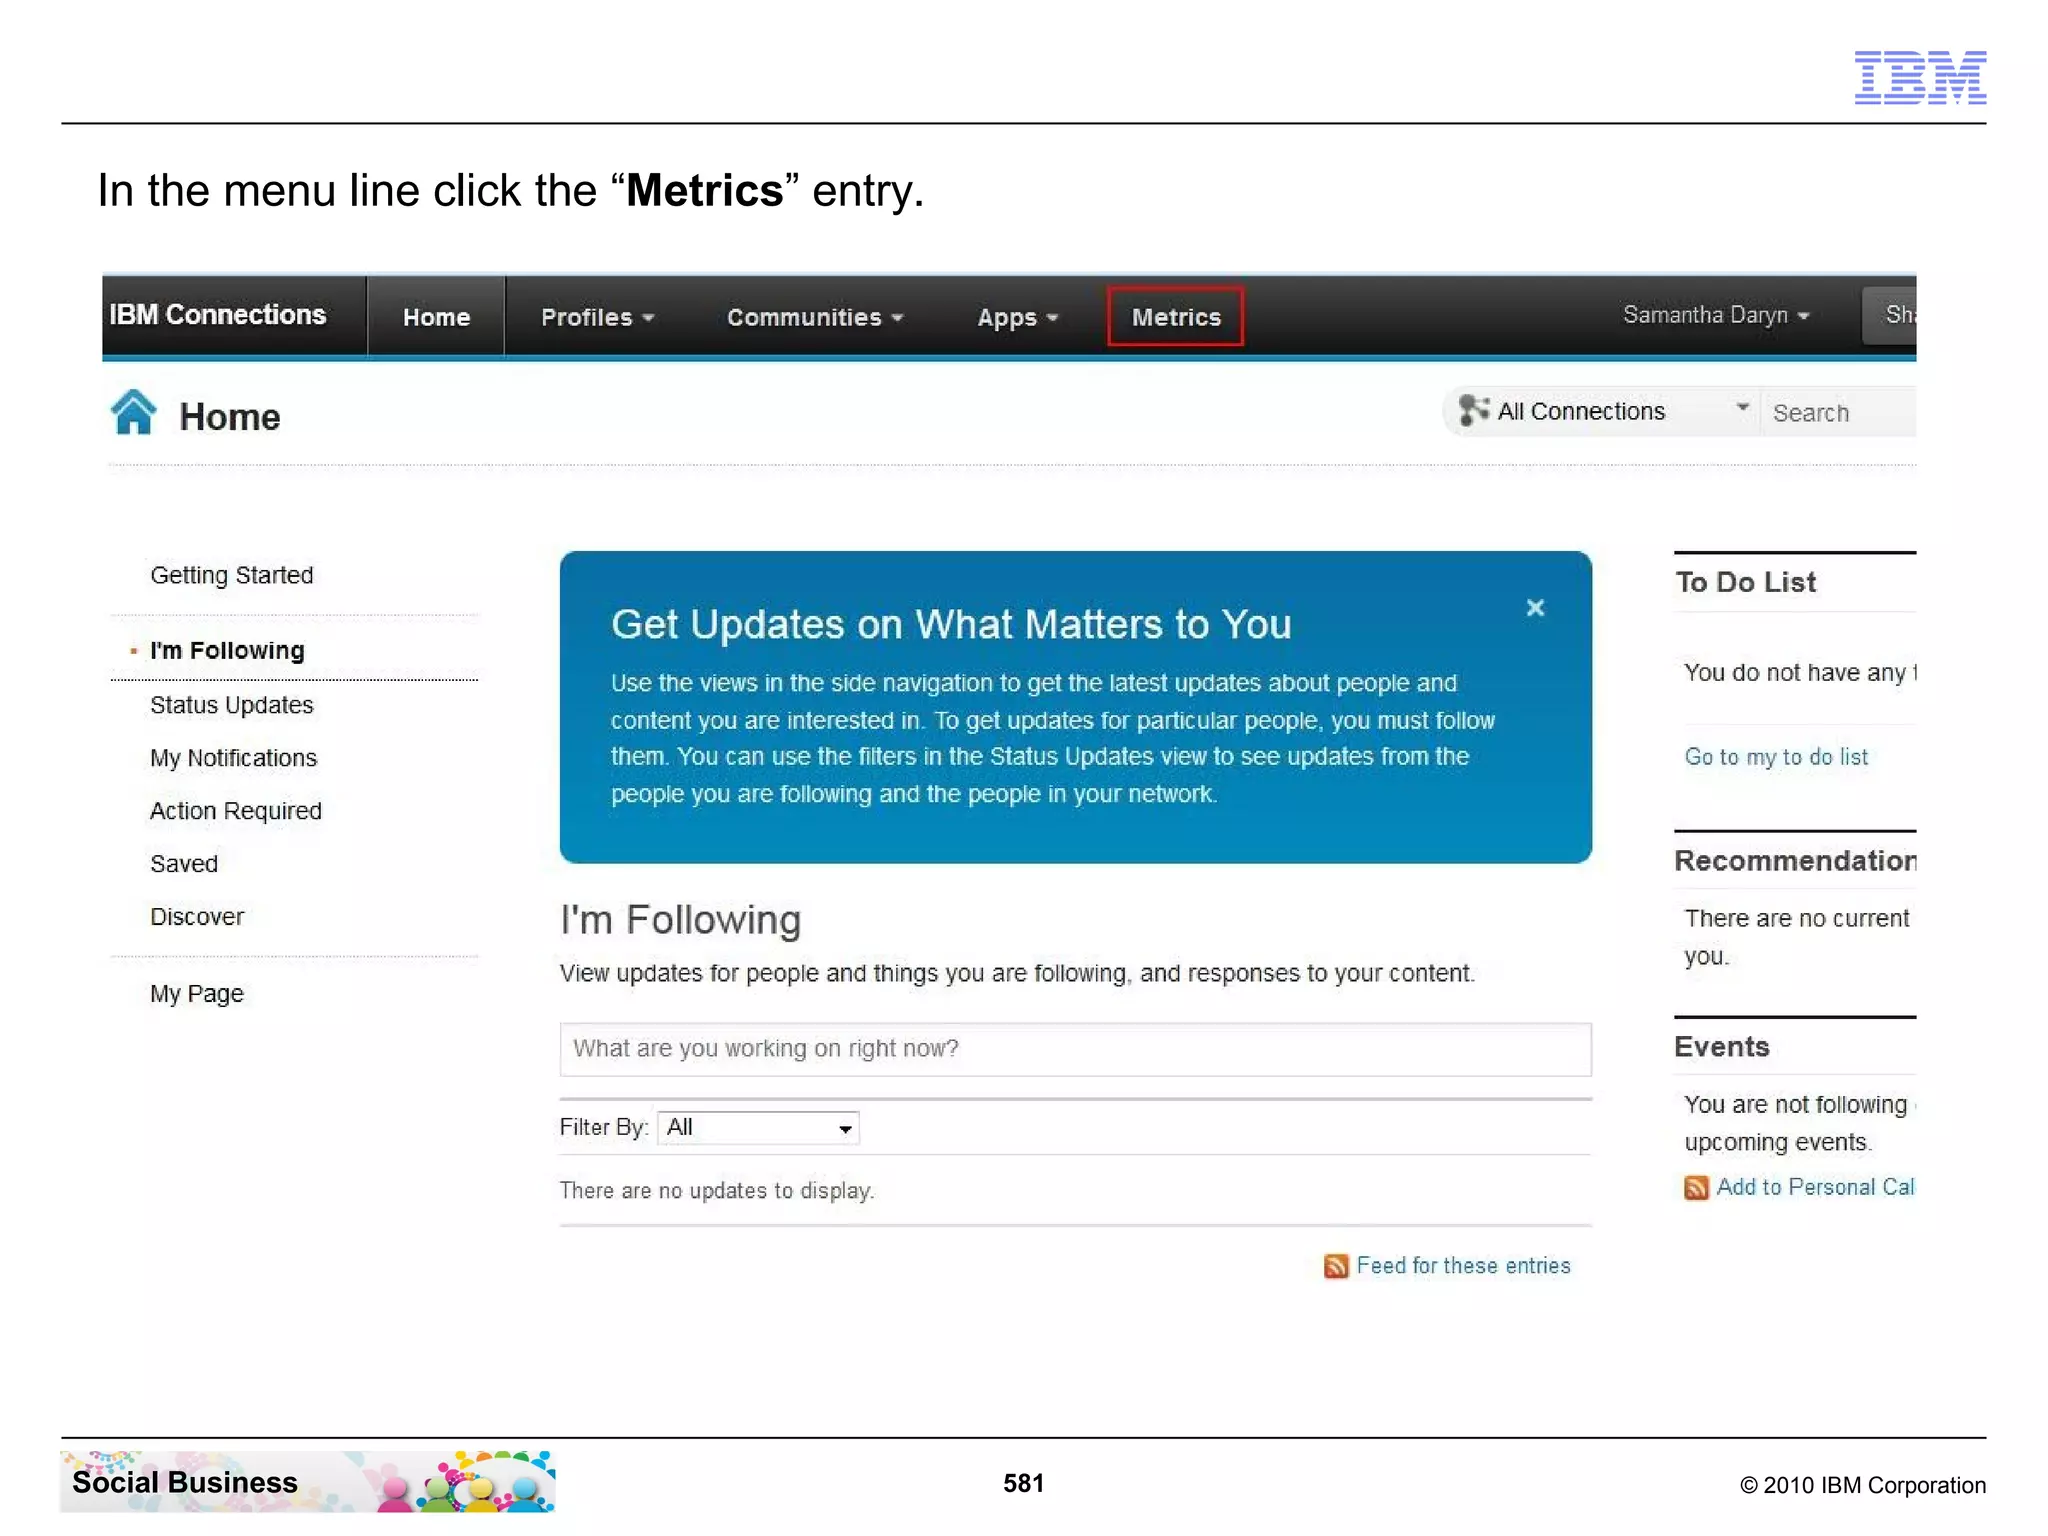Click the blue Home house icon

[x=134, y=412]
